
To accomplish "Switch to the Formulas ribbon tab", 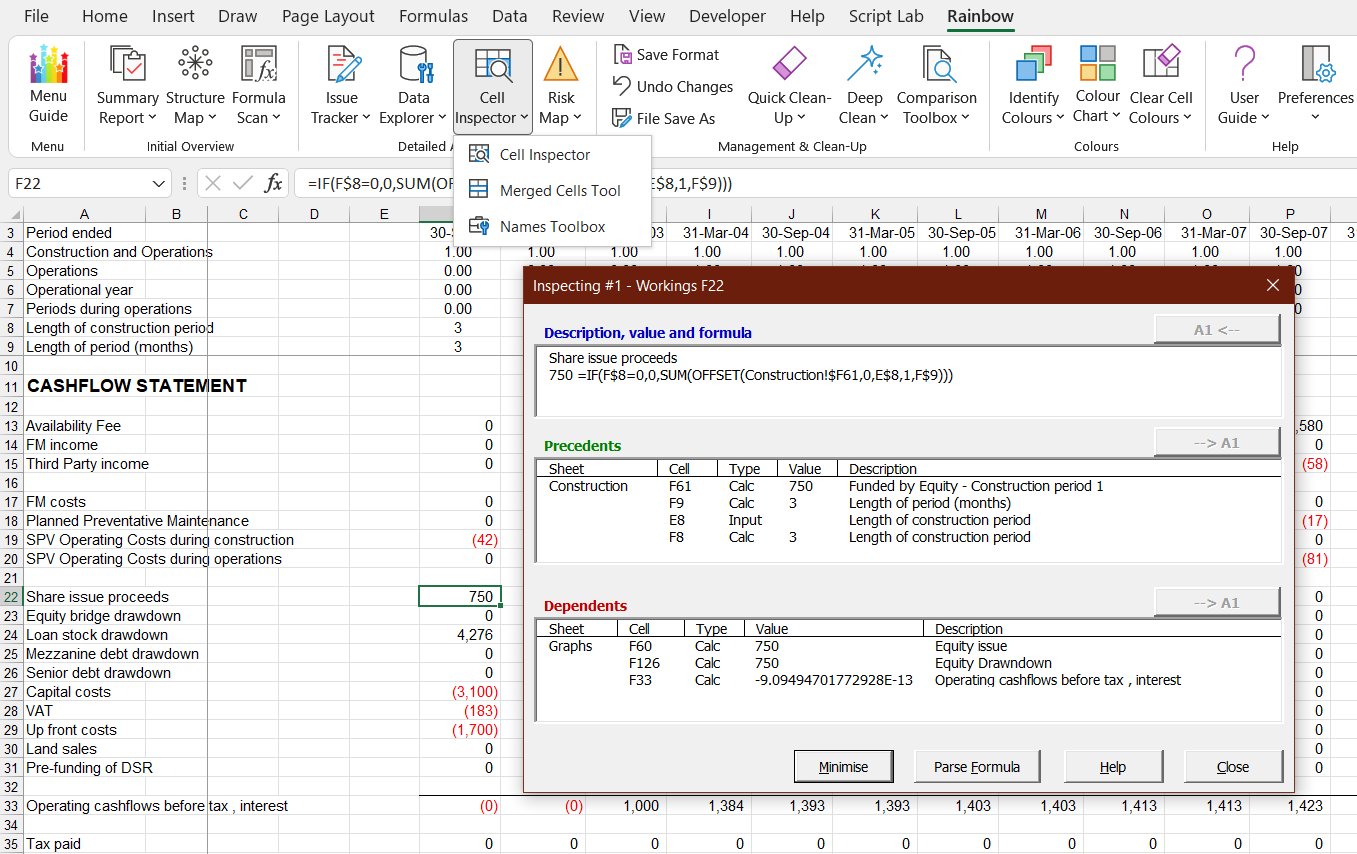I will pyautogui.click(x=433, y=16).
